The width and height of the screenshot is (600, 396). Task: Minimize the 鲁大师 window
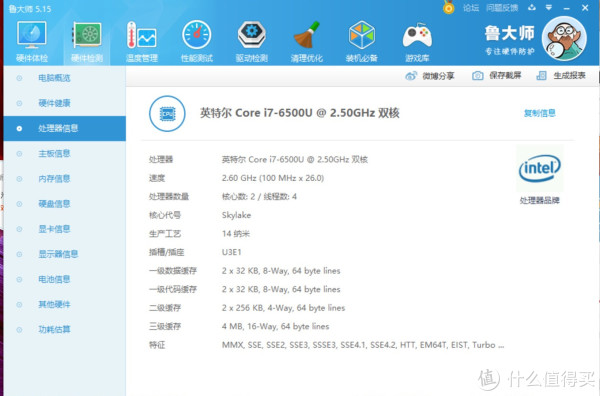coord(567,8)
